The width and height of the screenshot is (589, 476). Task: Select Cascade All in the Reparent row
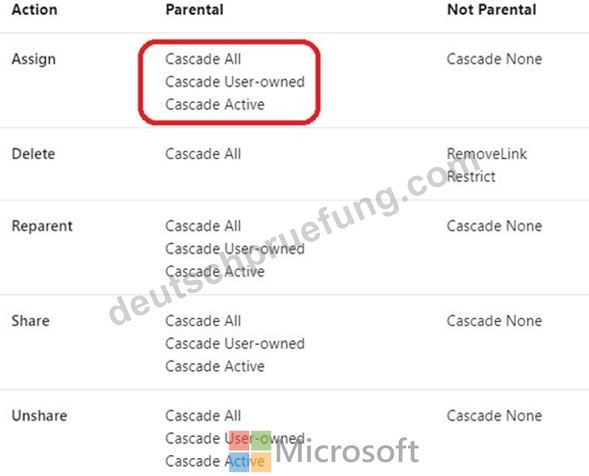tap(203, 226)
